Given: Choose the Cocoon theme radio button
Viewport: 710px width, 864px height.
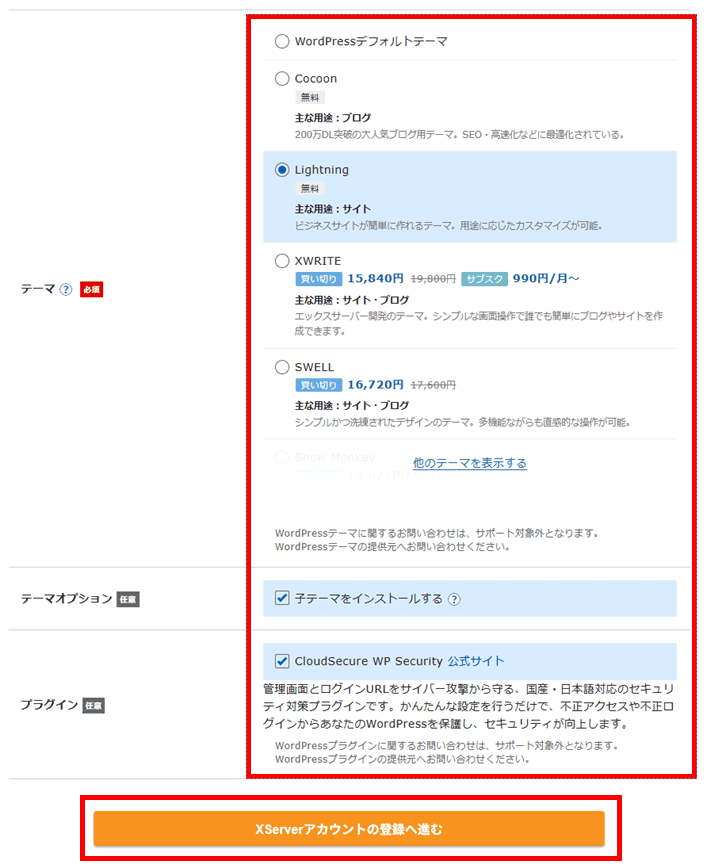Looking at the screenshot, I should 282,78.
